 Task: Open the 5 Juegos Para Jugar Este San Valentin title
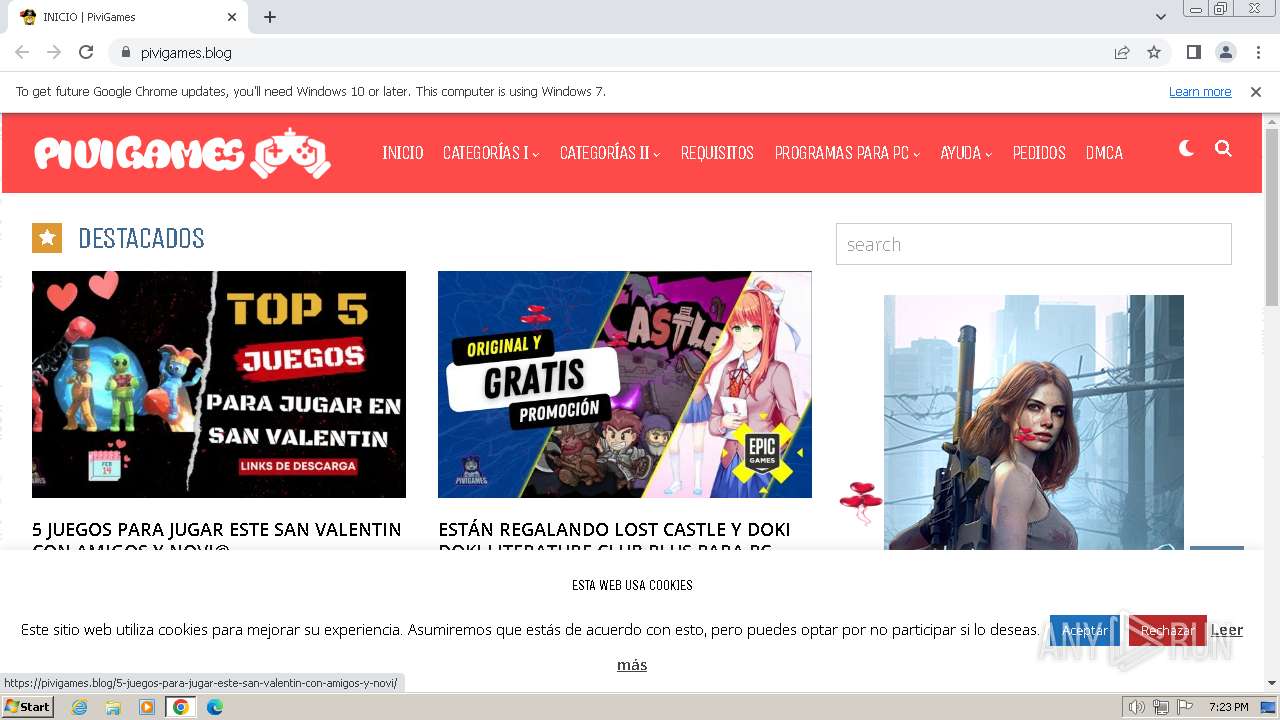tap(217, 534)
